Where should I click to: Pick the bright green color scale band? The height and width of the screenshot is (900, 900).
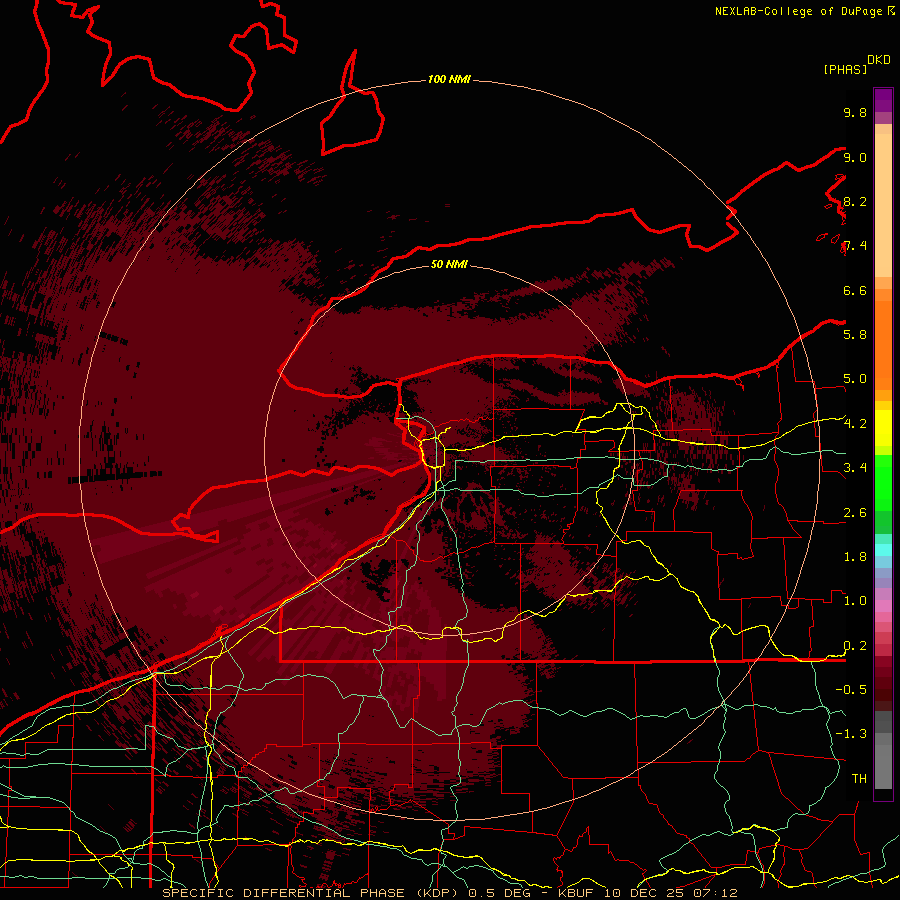tap(883, 482)
